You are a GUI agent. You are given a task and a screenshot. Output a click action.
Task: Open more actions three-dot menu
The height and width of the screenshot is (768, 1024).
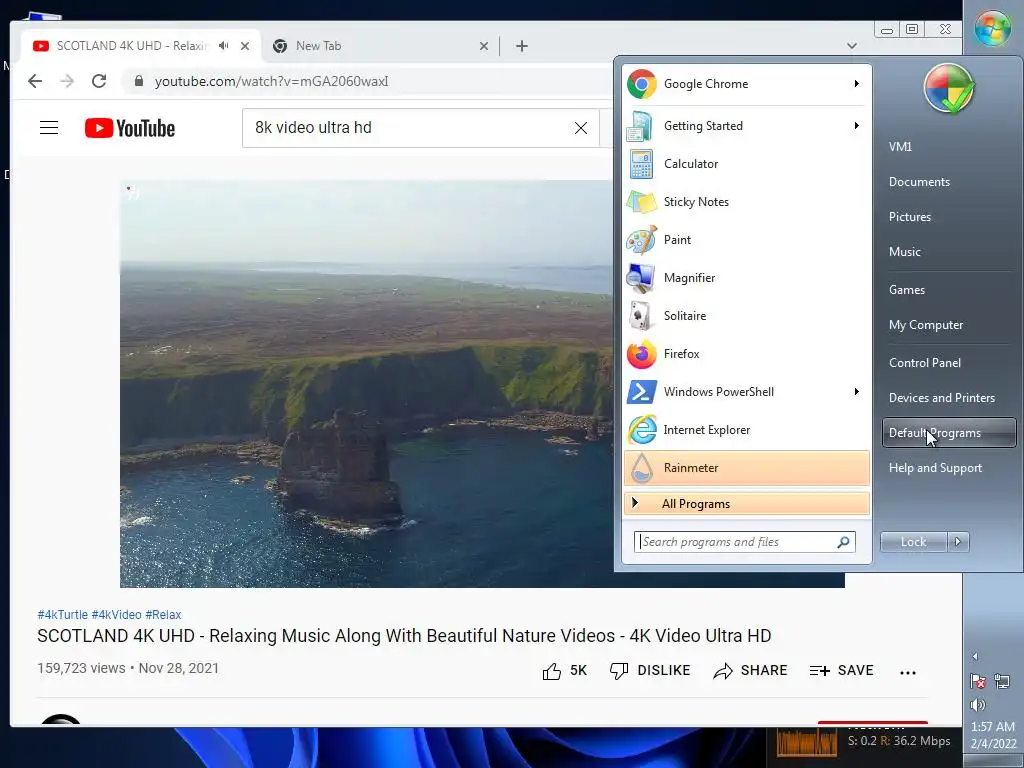click(908, 672)
